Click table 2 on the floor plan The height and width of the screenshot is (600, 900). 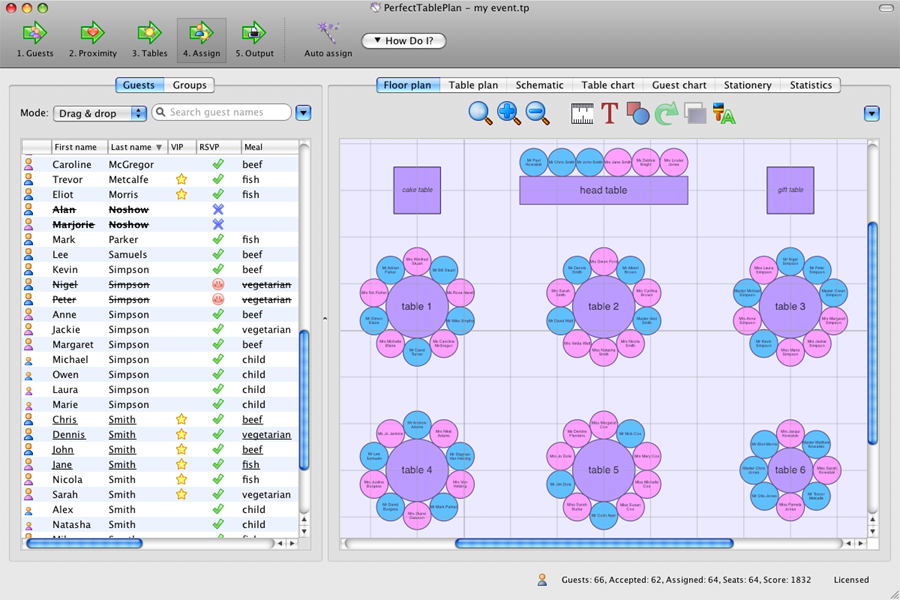(603, 306)
